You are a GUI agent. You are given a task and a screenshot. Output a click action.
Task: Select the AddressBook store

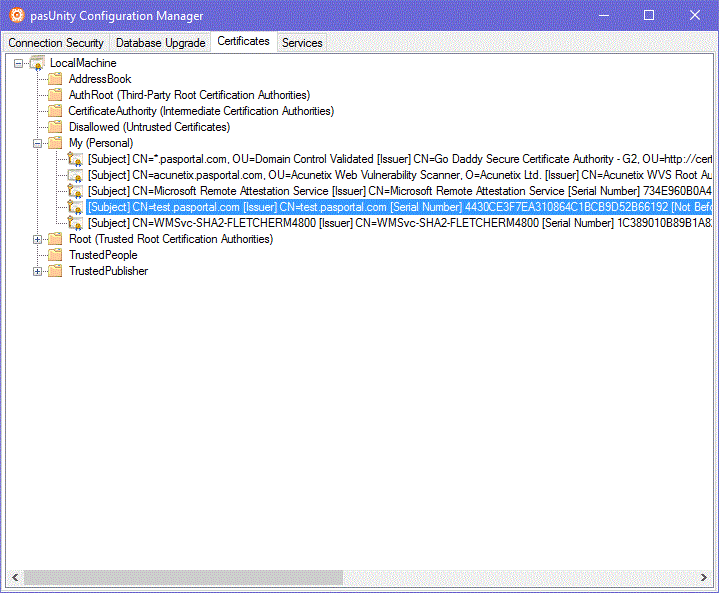pyautogui.click(x=100, y=79)
